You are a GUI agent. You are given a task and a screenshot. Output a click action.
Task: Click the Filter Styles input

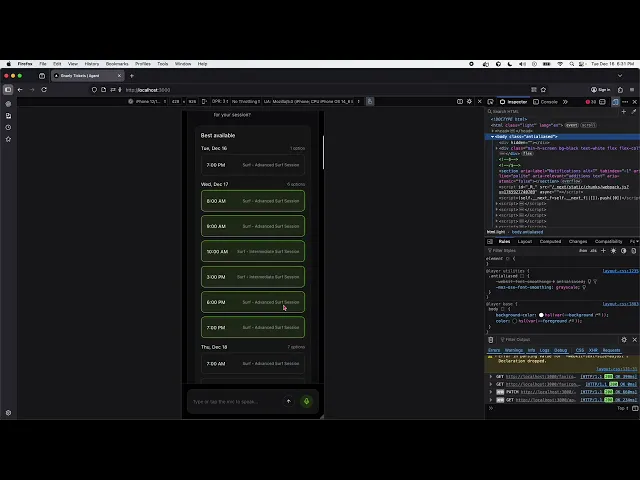(531, 251)
